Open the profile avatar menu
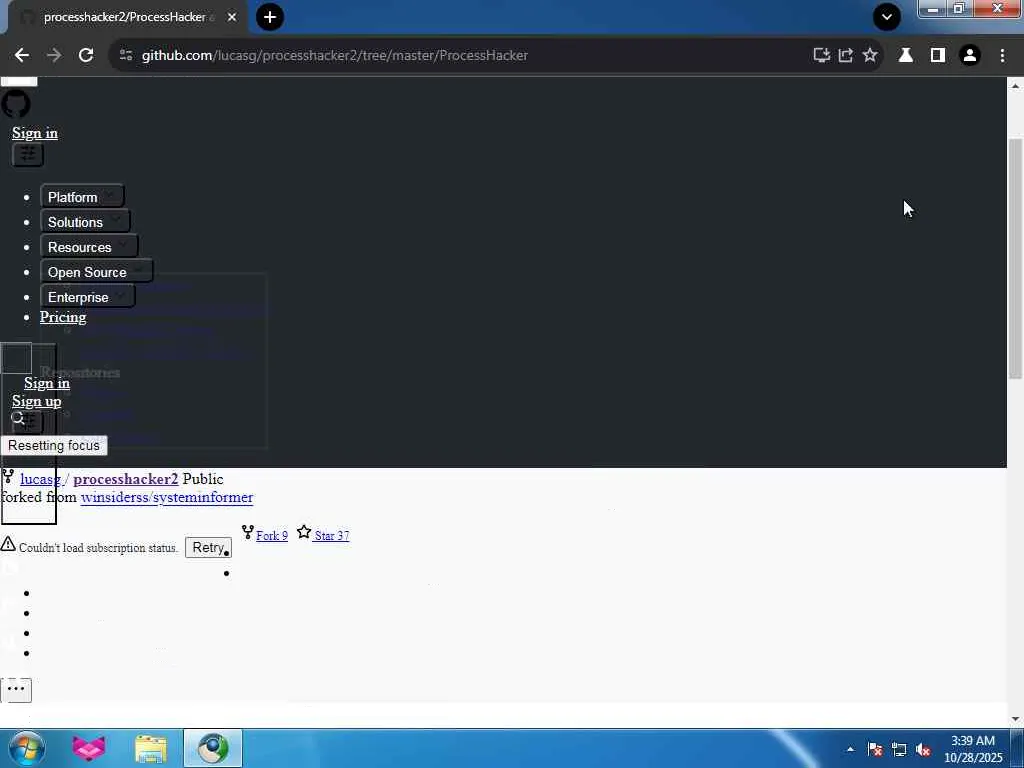The height and width of the screenshot is (768, 1024). coord(970,56)
